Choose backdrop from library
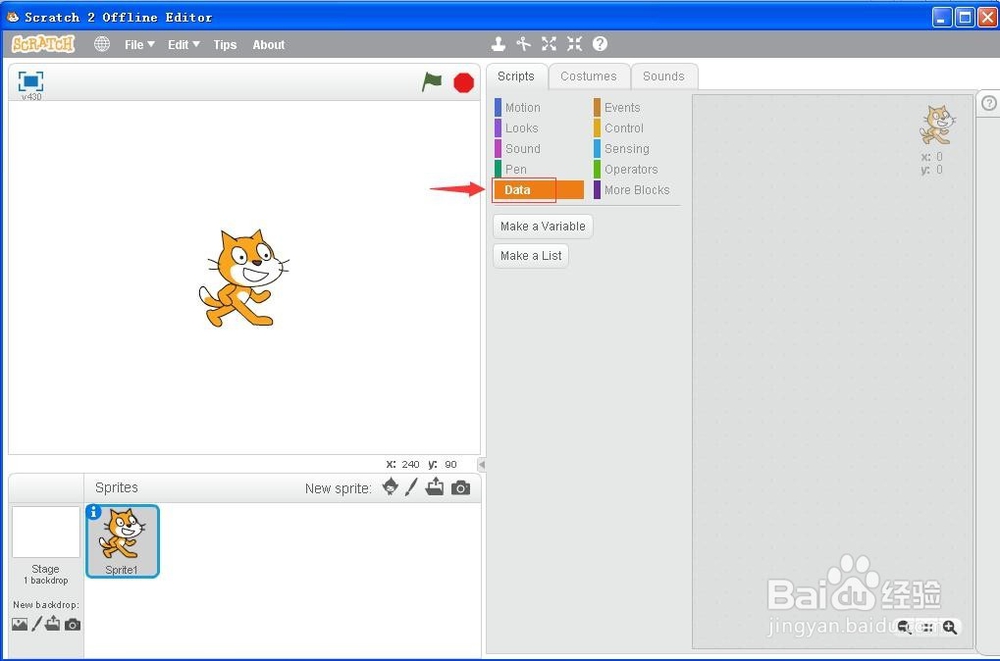 pos(20,624)
